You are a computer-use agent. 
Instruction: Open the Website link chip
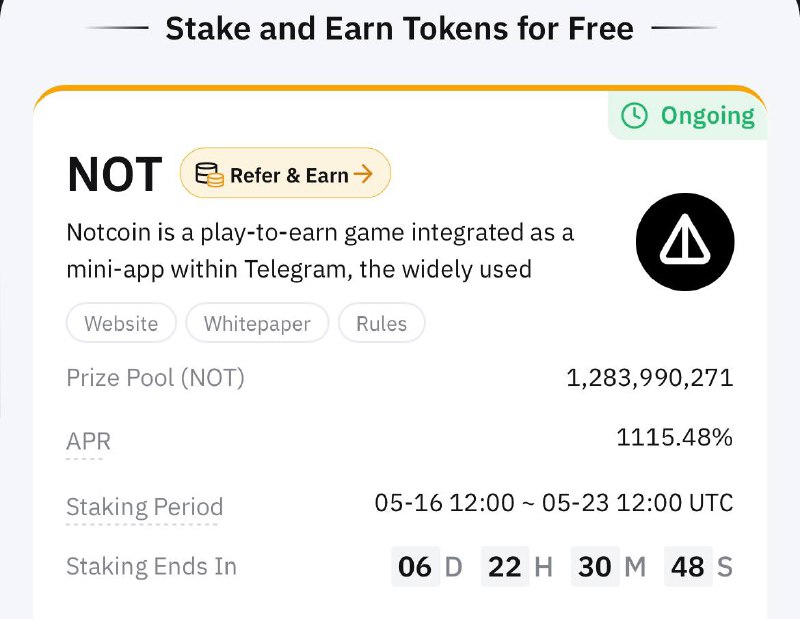[121, 323]
